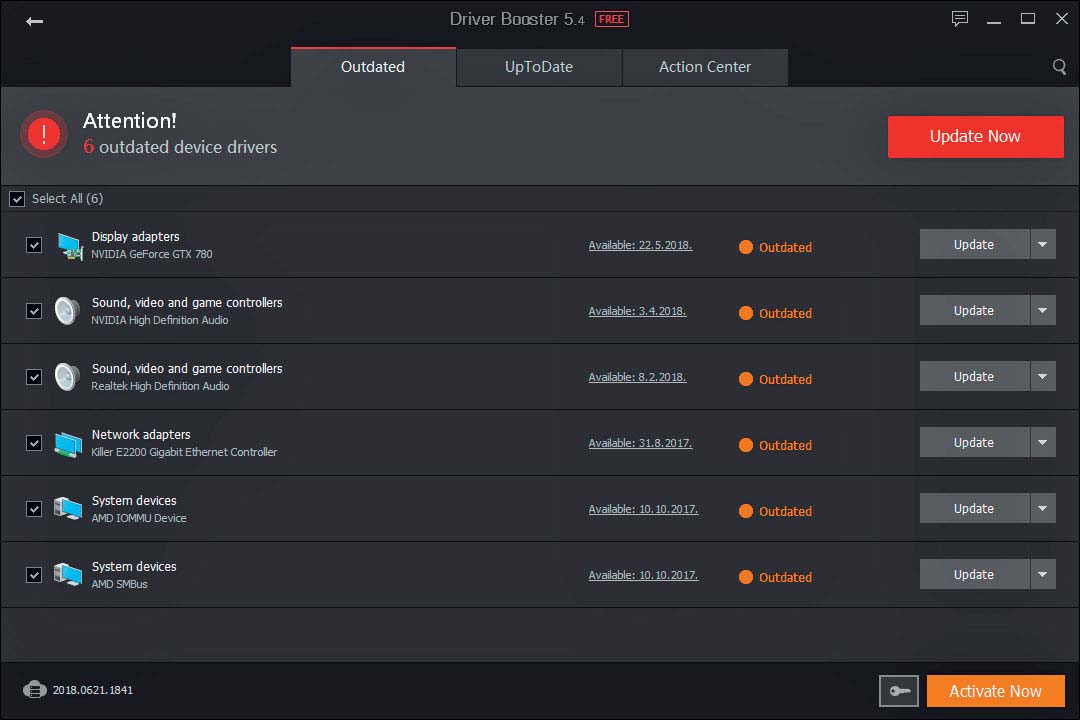Click the AMD SMBus system device icon
This screenshot has height=720, width=1080.
click(68, 575)
